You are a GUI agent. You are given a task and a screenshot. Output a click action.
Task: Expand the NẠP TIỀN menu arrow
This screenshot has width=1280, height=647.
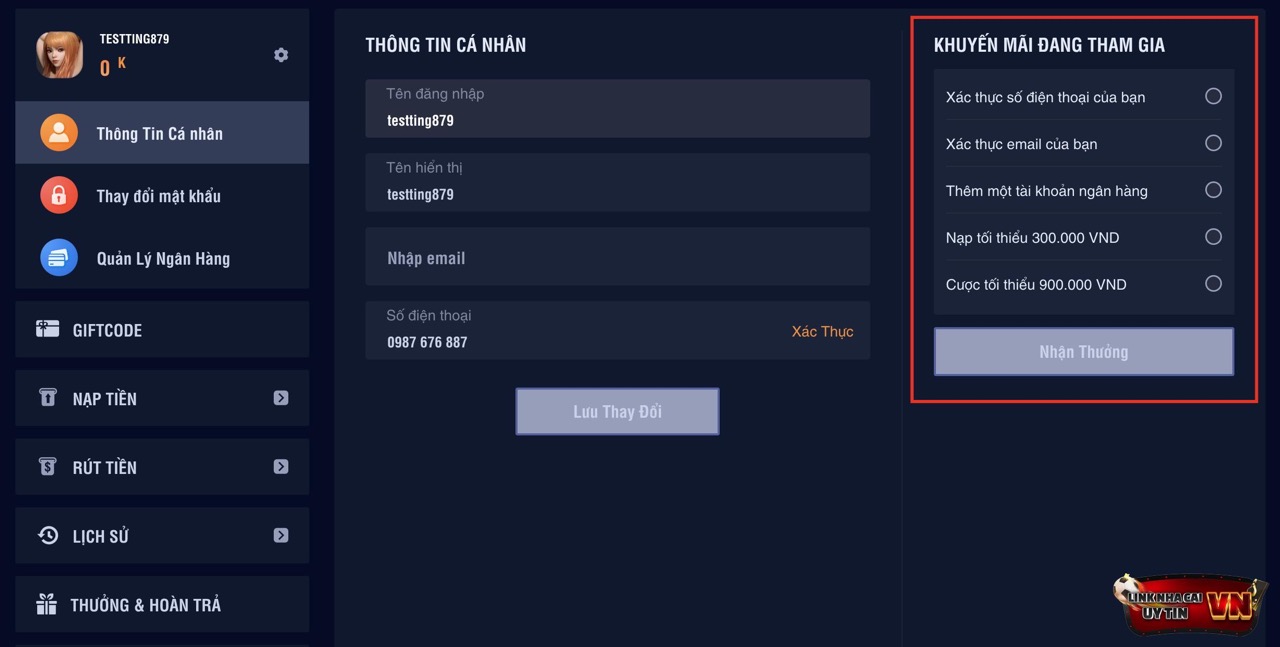tap(281, 398)
